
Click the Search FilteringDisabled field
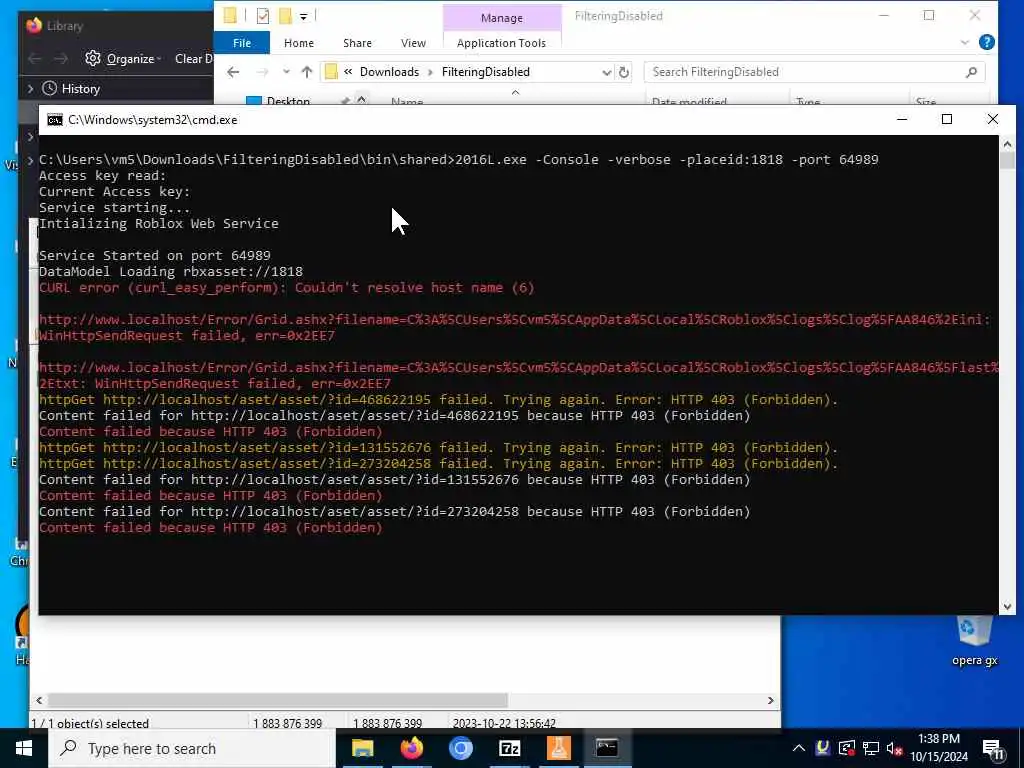(814, 72)
